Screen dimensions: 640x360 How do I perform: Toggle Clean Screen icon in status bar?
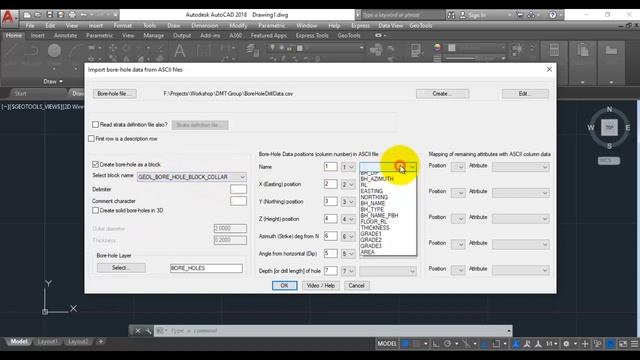(x=623, y=344)
